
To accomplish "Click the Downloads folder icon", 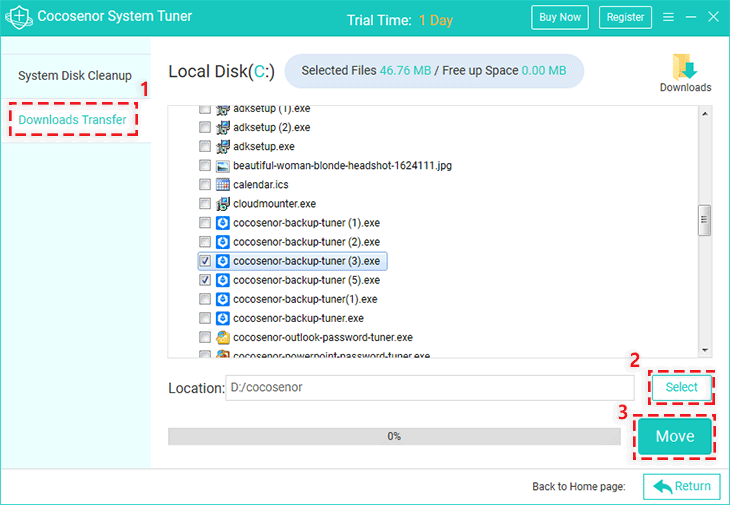I will (x=685, y=67).
